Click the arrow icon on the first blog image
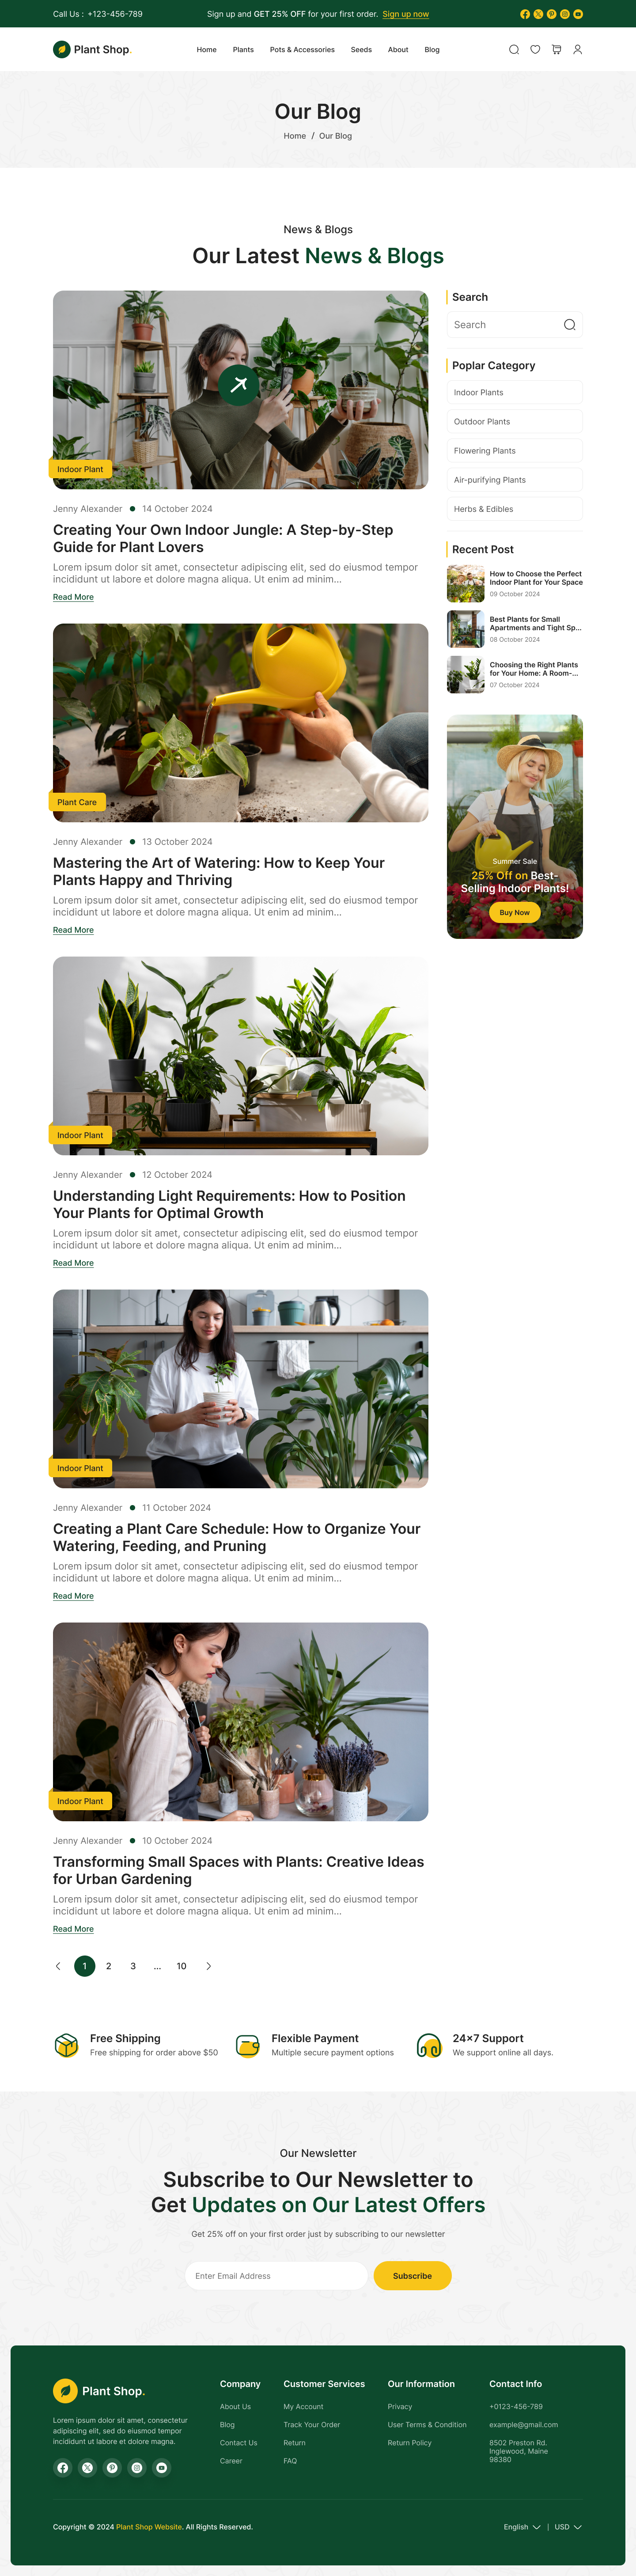636x2576 pixels. pos(239,384)
